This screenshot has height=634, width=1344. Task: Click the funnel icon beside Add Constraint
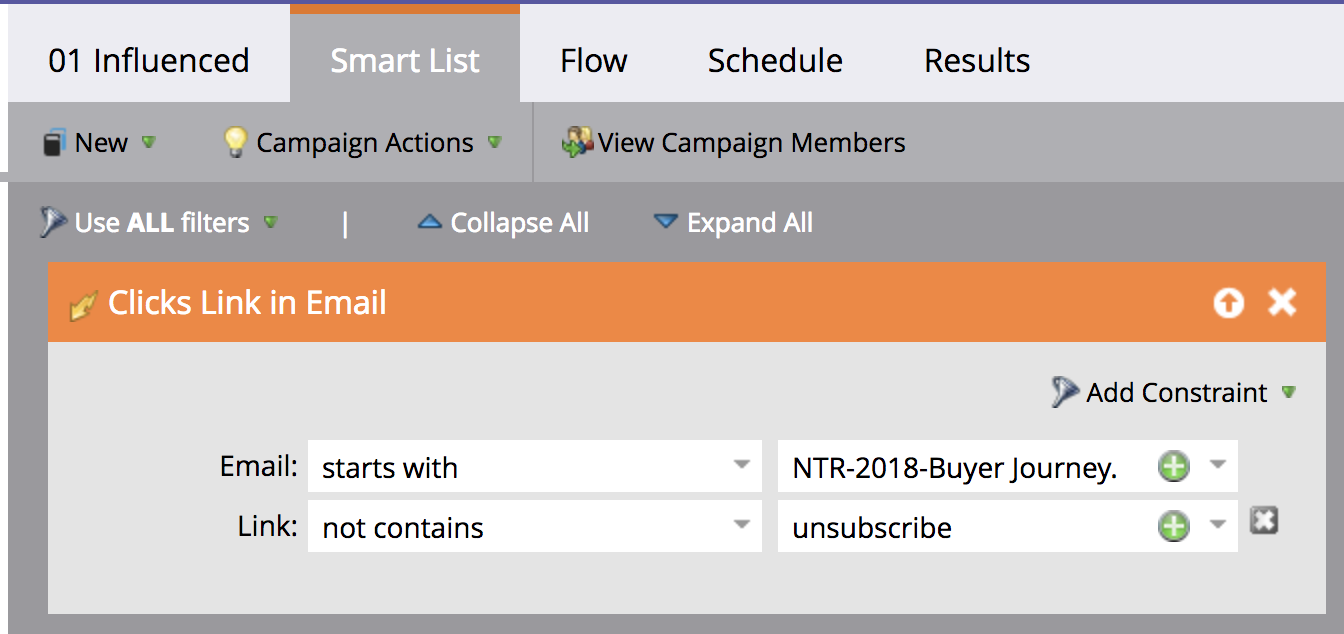click(x=1065, y=391)
